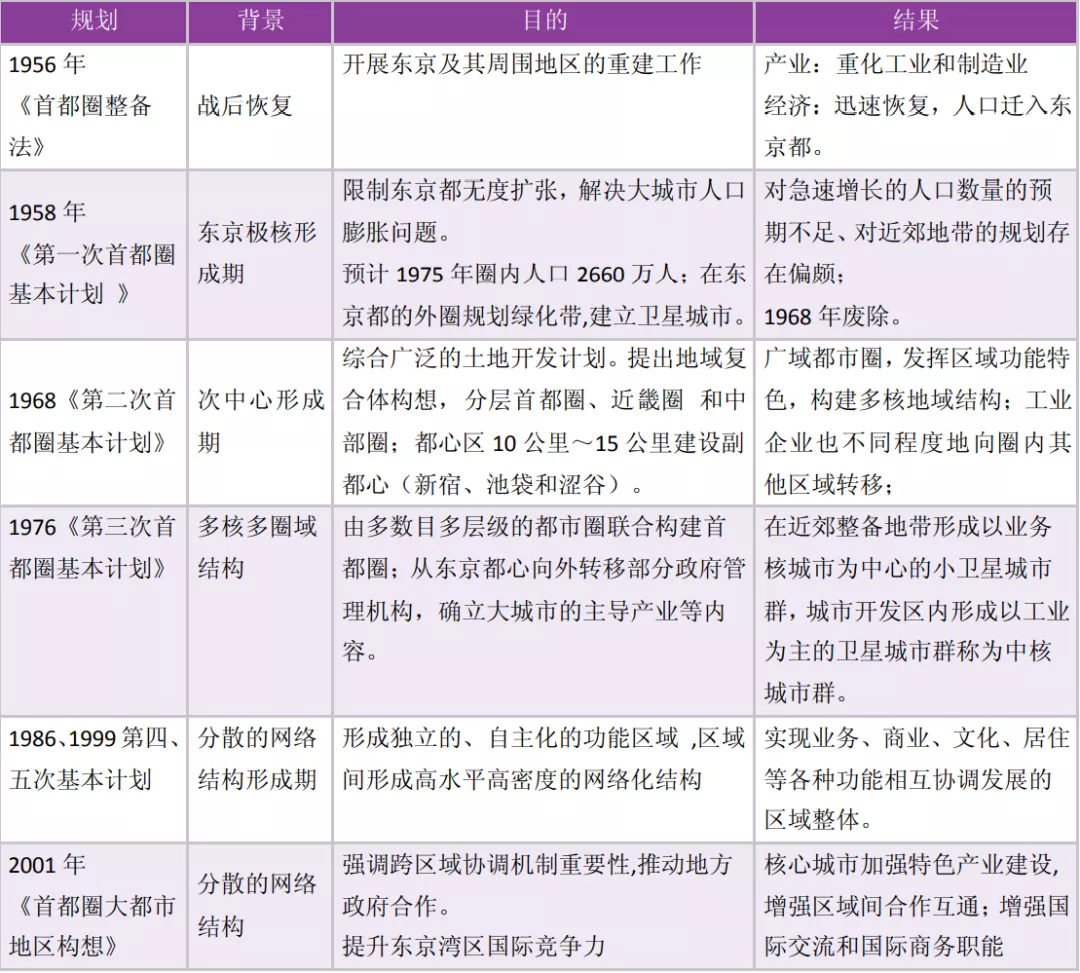This screenshot has width=1080, height=973.
Task: Select the 2001 年《首都圈大都市地区构想》 cell
Action: (x=94, y=906)
